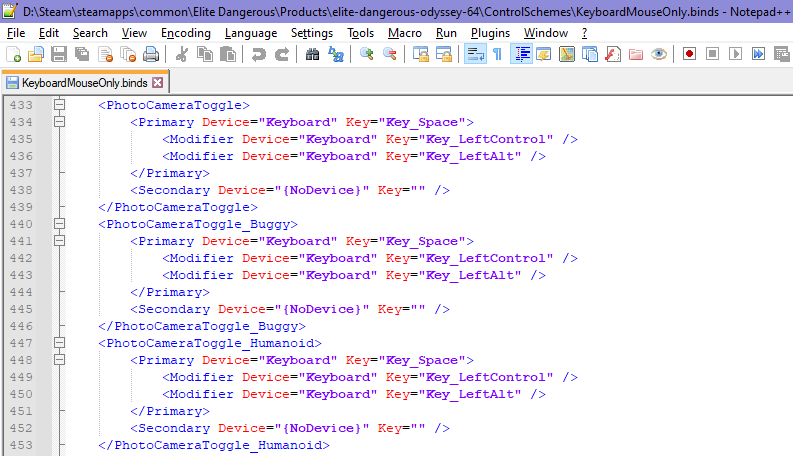Open Find with the binoculars icon
The width and height of the screenshot is (793, 456).
point(313,54)
